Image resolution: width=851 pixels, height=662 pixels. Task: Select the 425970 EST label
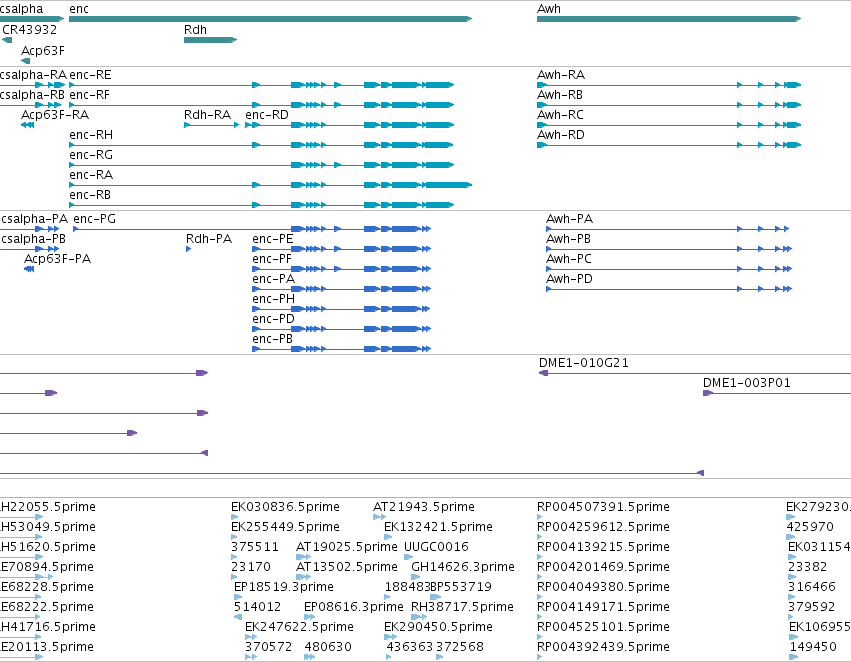[x=810, y=527]
